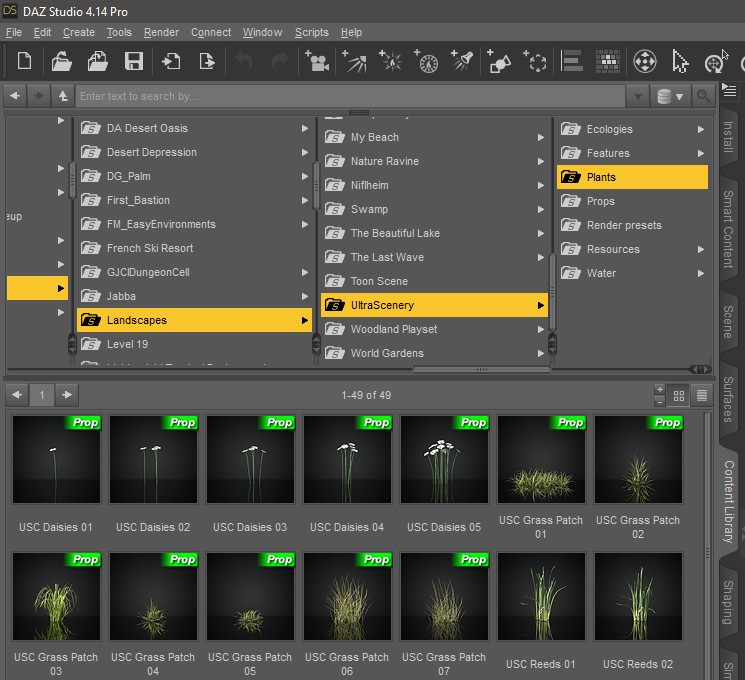
Task: Click the Export icon in the toolbar
Action: (x=207, y=61)
